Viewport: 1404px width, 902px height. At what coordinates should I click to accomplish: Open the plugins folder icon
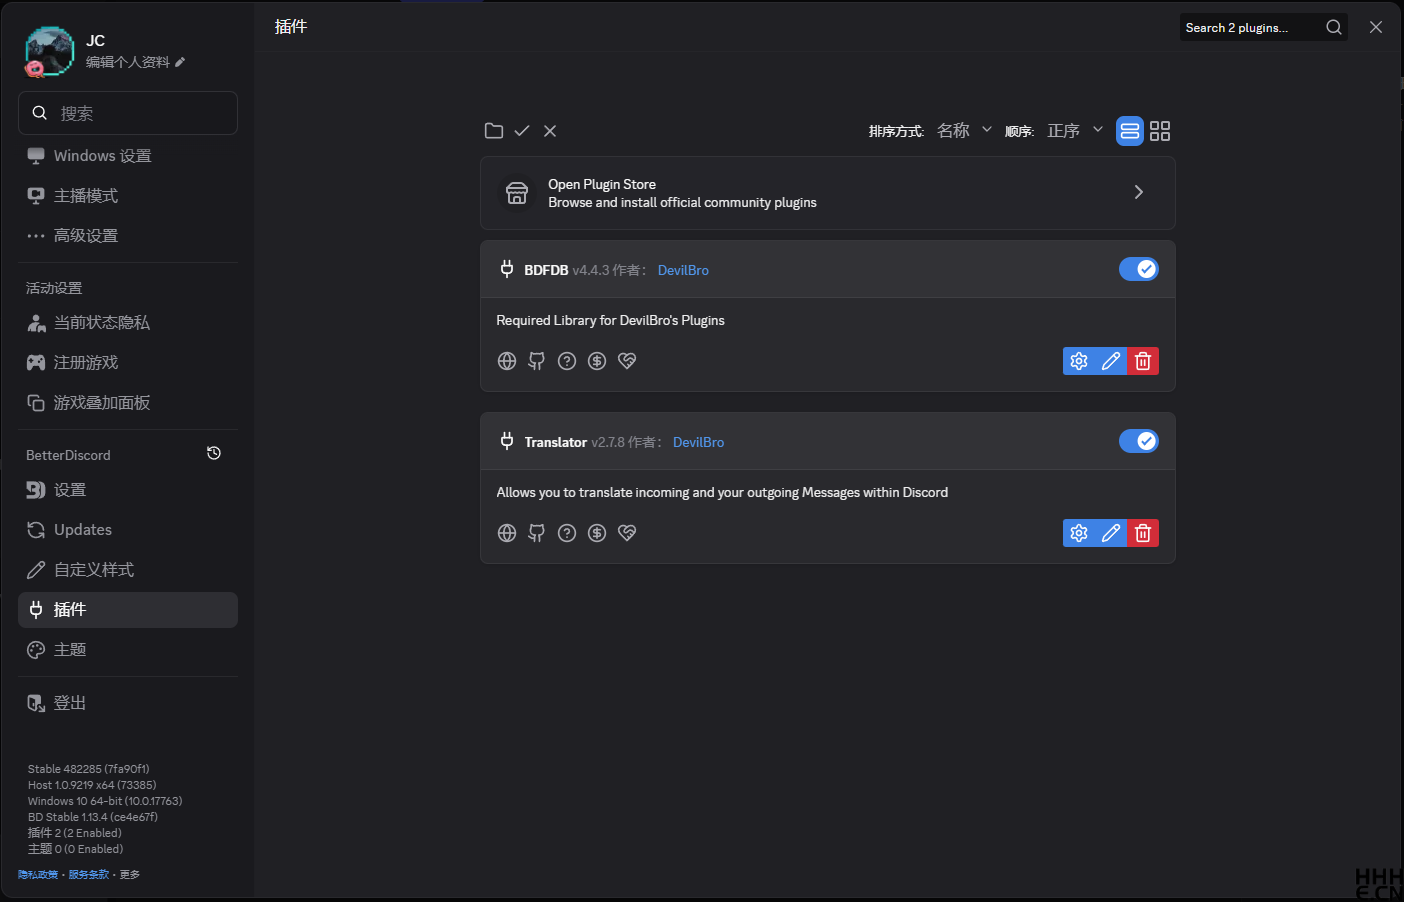pyautogui.click(x=493, y=130)
